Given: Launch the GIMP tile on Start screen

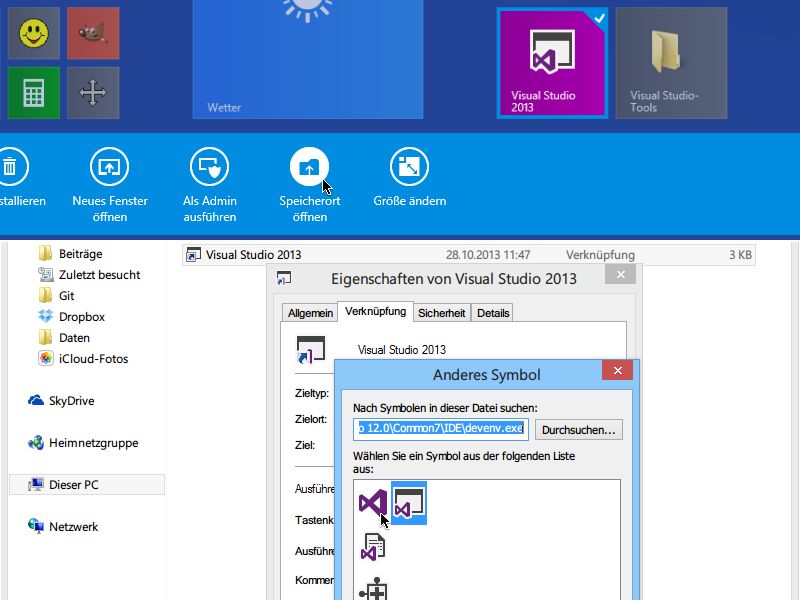Looking at the screenshot, I should click(93, 33).
